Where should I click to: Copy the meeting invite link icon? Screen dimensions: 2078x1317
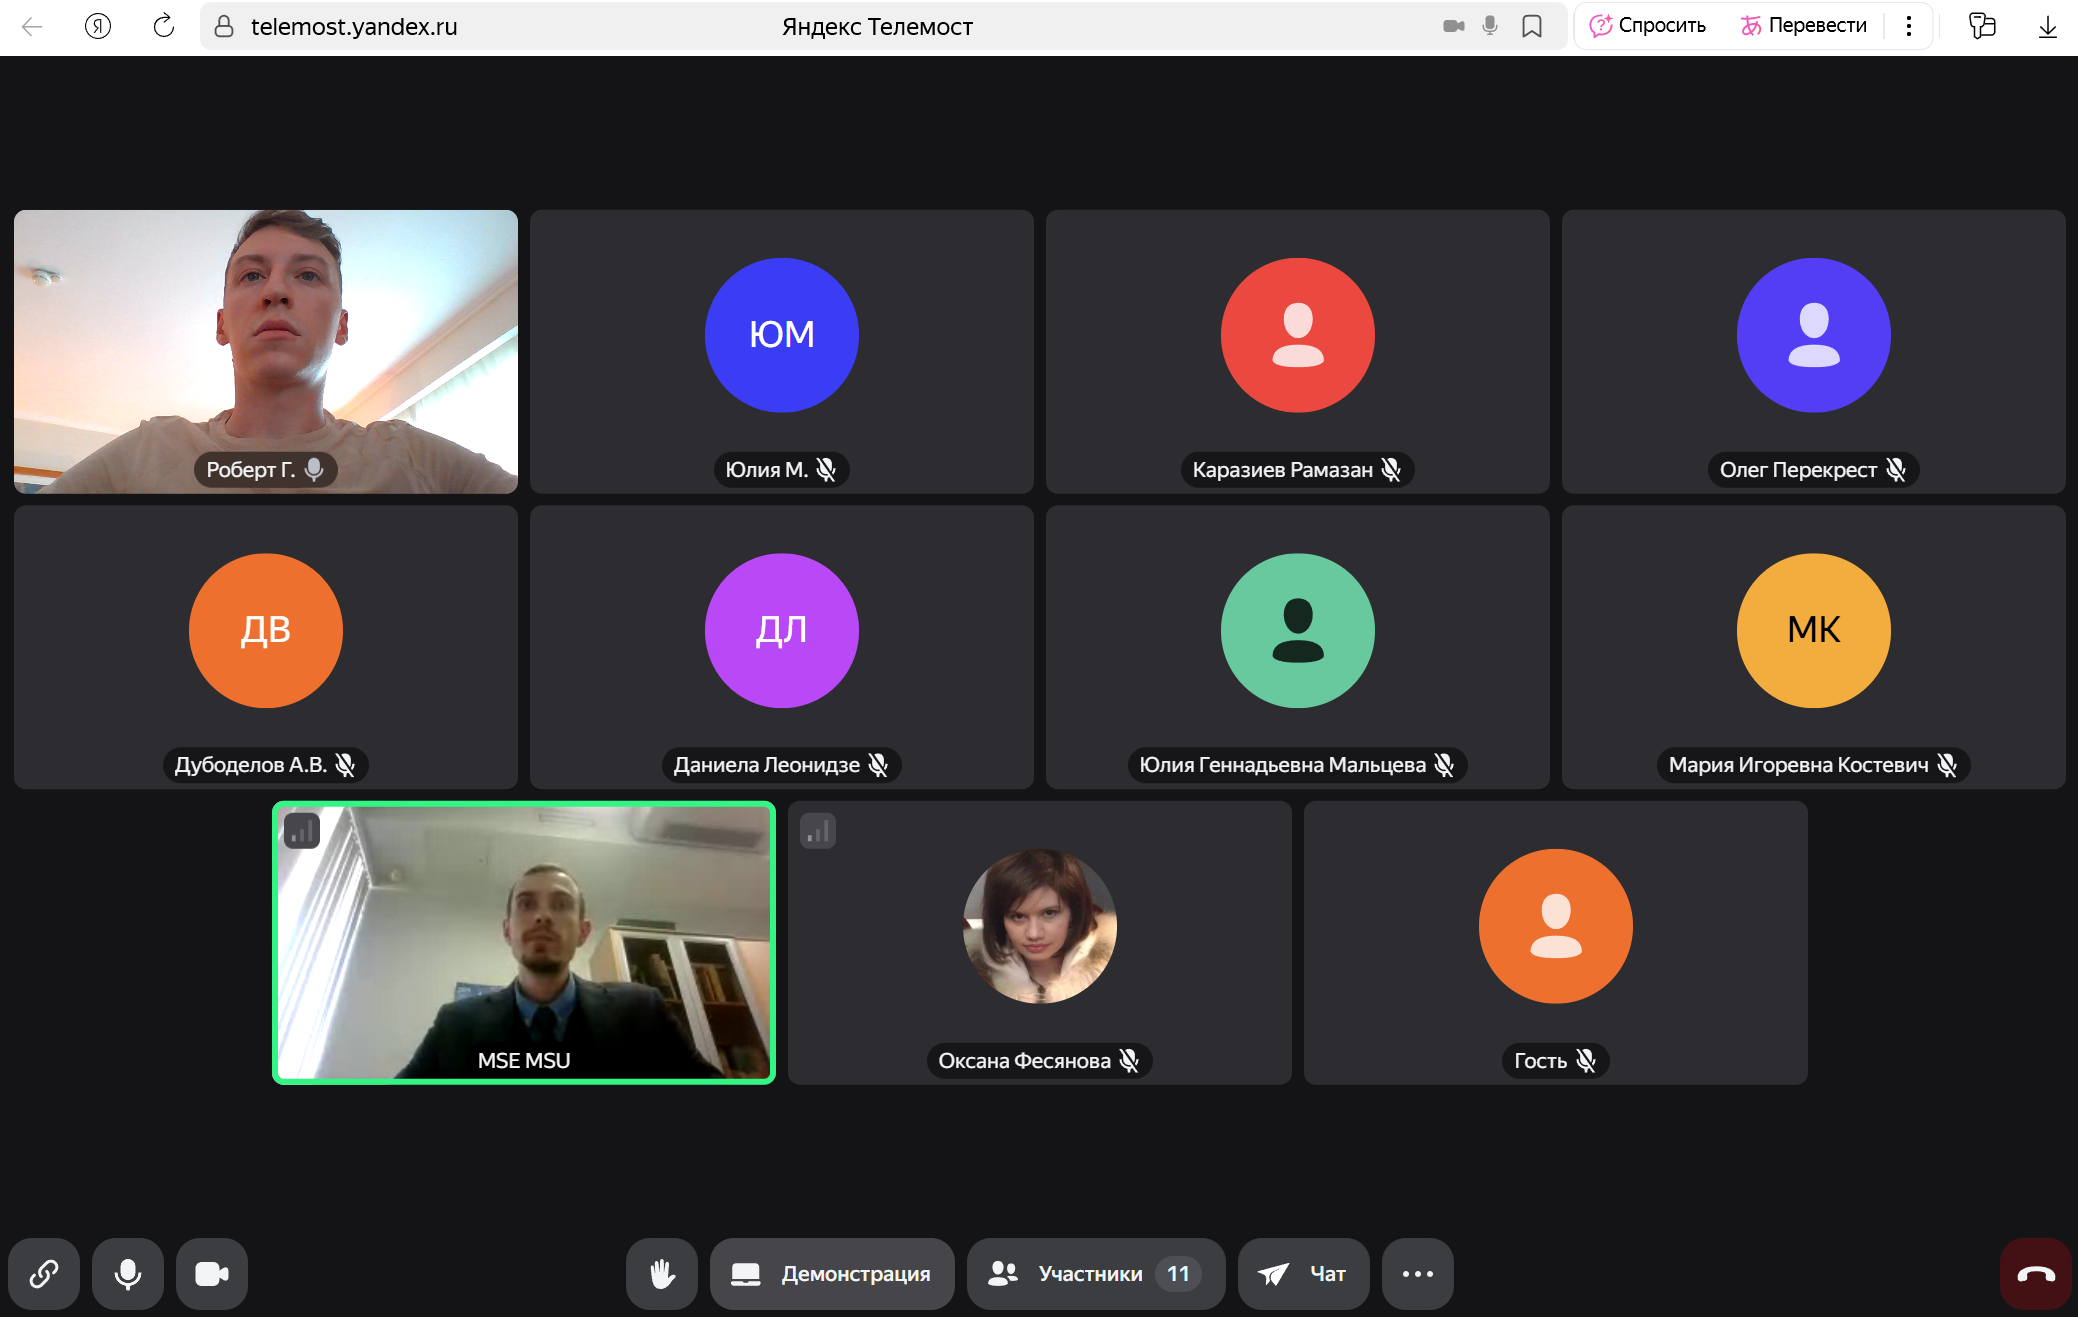[43, 1273]
